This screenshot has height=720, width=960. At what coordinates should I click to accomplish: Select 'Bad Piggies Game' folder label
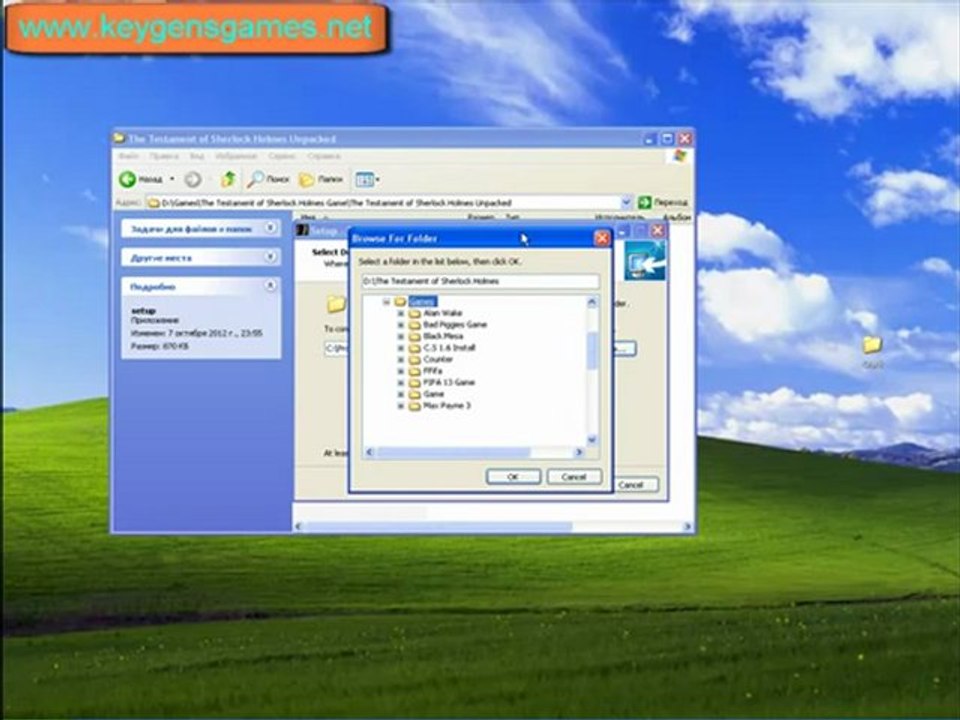454,324
